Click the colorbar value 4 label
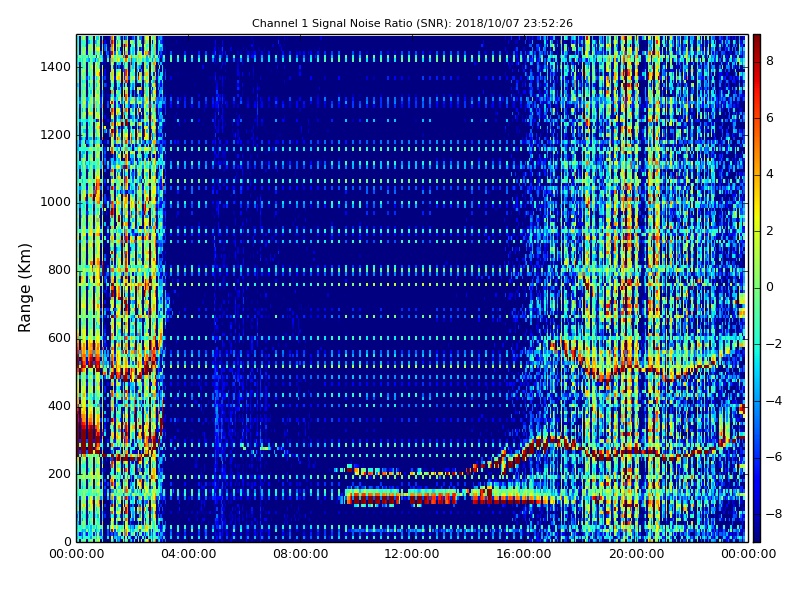 (770, 174)
